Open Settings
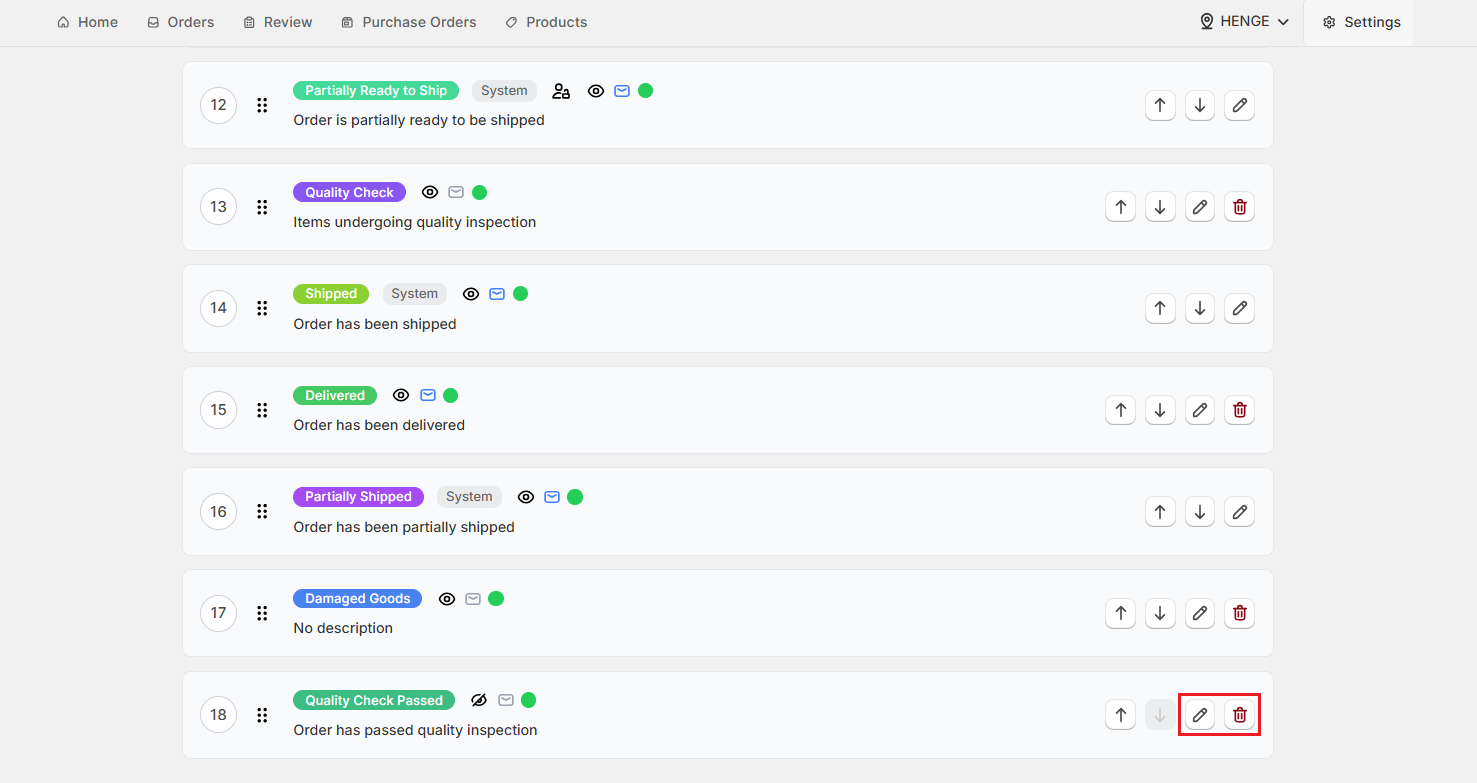 (x=1361, y=22)
